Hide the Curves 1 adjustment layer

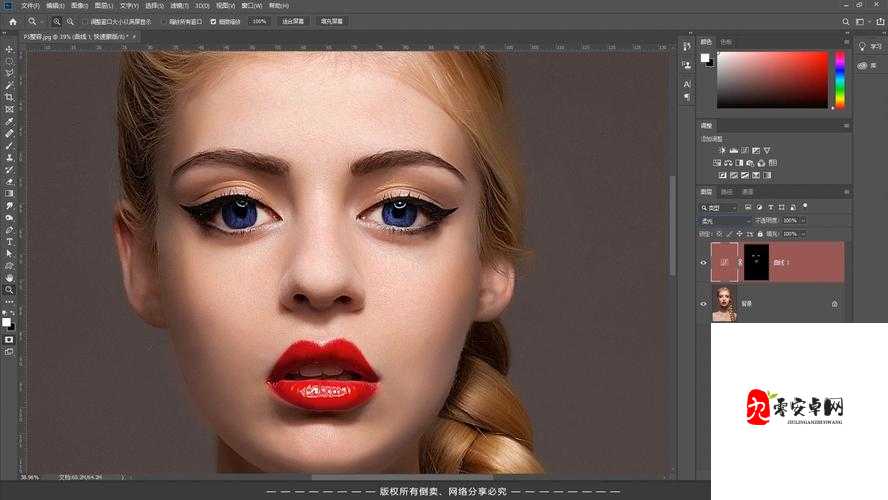pos(703,263)
